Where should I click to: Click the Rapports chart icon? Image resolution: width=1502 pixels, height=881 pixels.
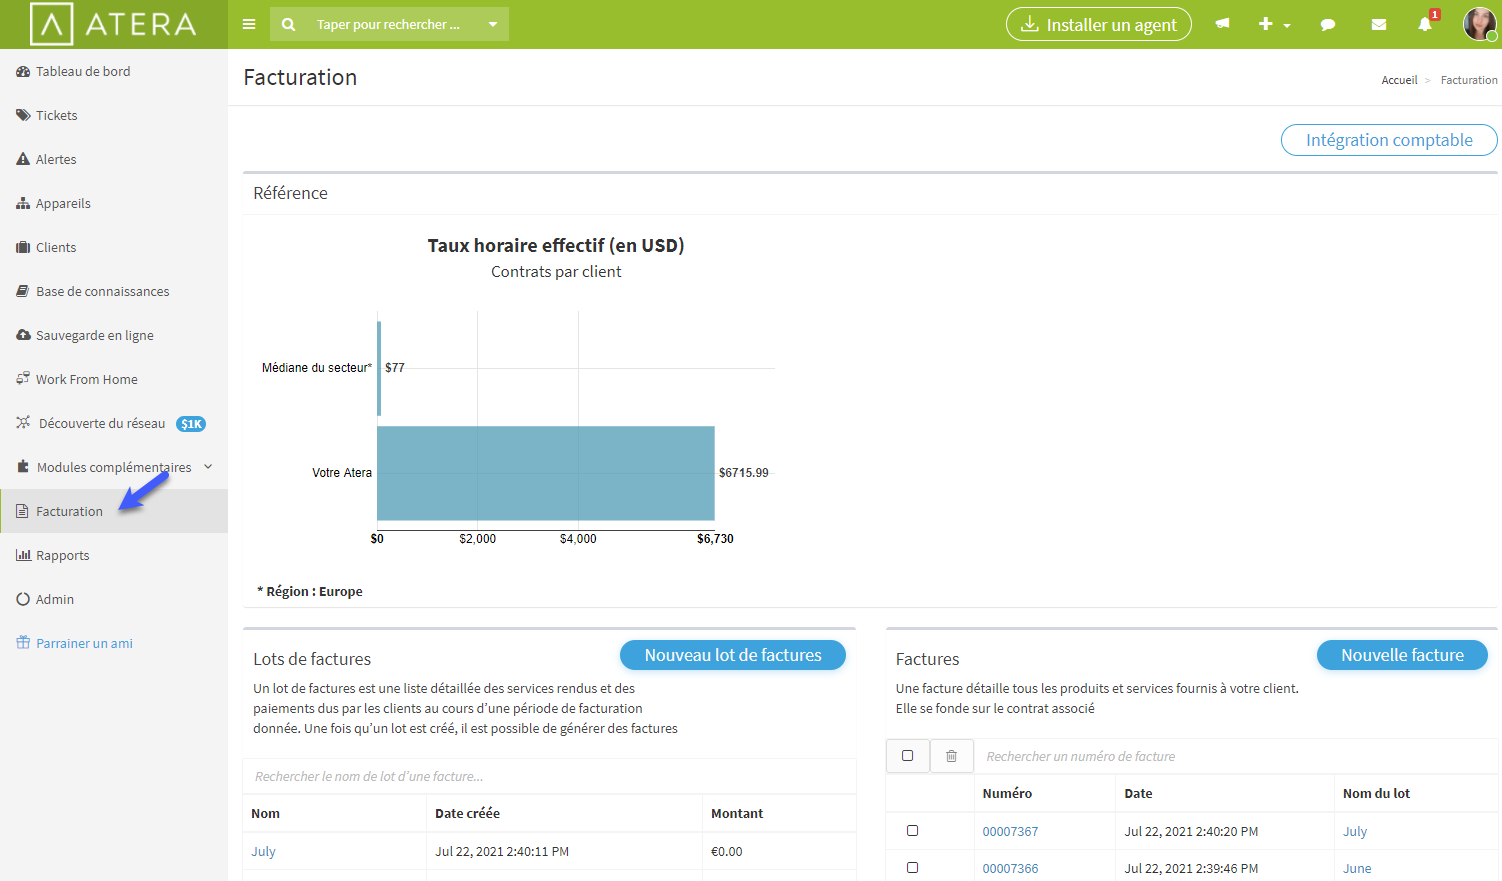tap(23, 555)
